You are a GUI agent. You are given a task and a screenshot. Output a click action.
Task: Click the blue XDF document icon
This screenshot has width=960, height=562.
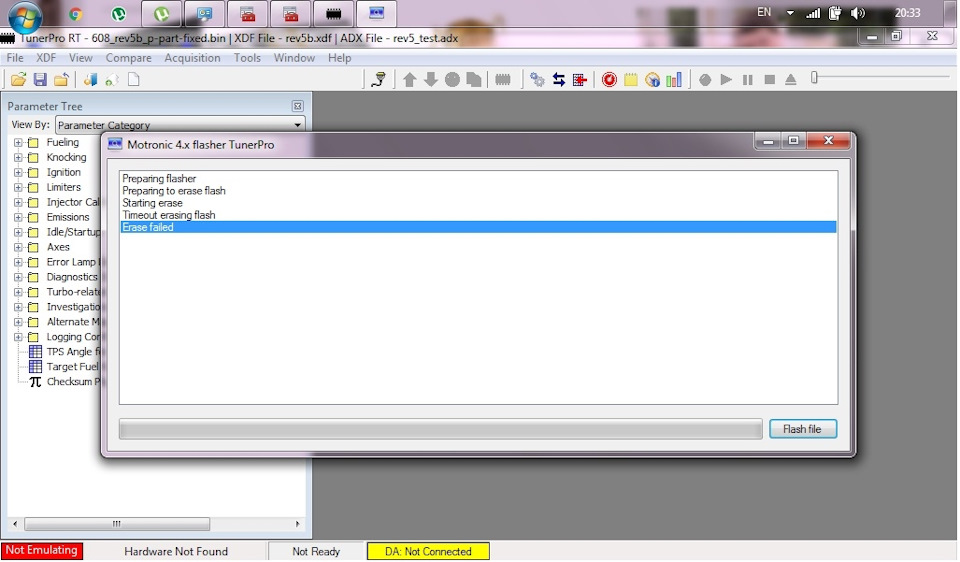91,80
